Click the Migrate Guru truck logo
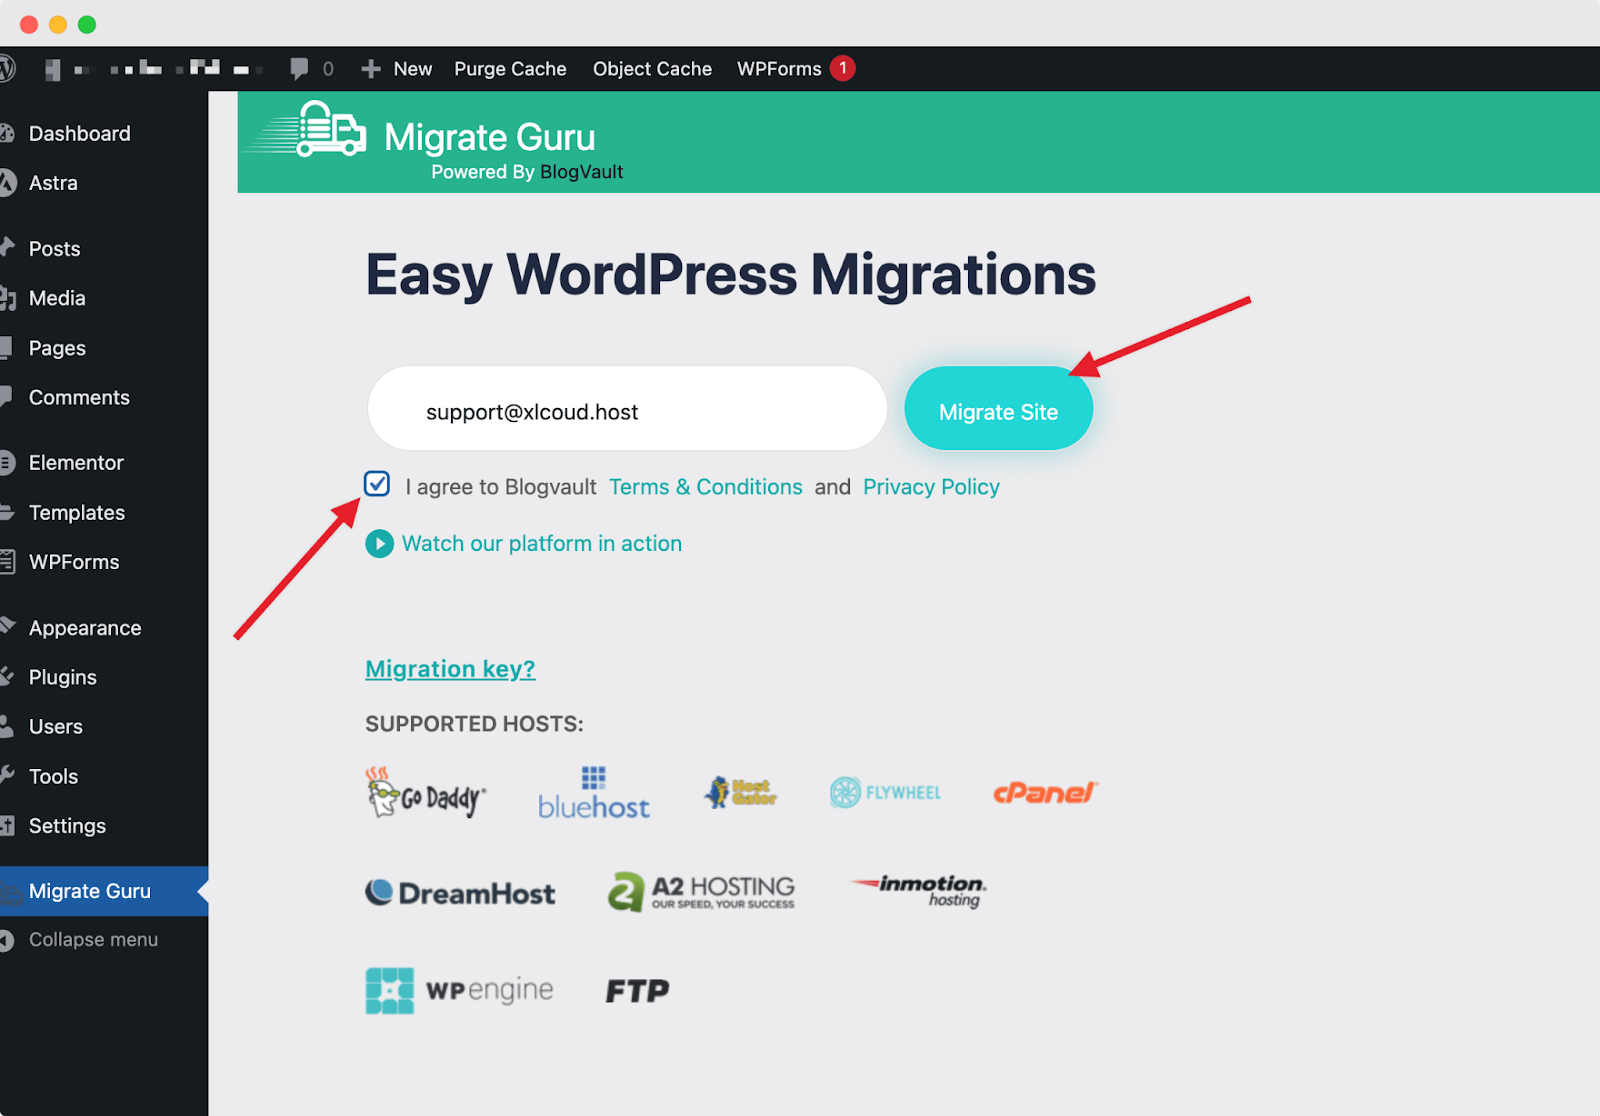 pos(330,131)
